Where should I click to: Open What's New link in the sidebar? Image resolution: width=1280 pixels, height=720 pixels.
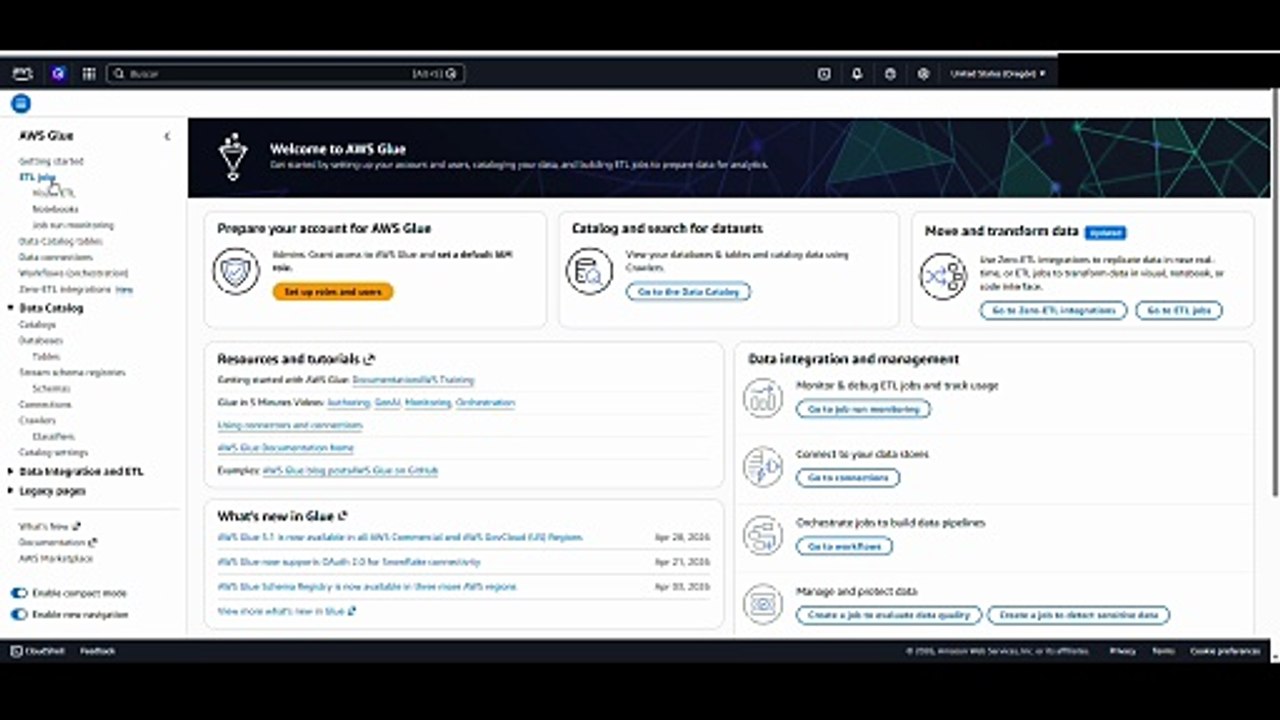(x=49, y=526)
